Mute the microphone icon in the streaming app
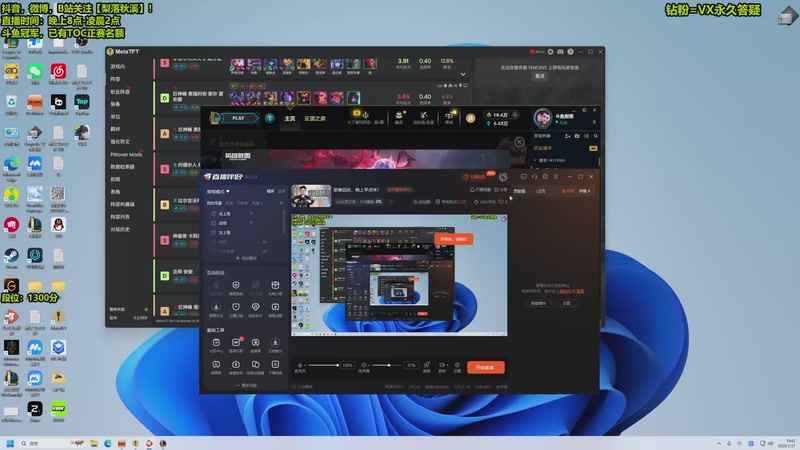This screenshot has height=450, width=800. [300, 365]
